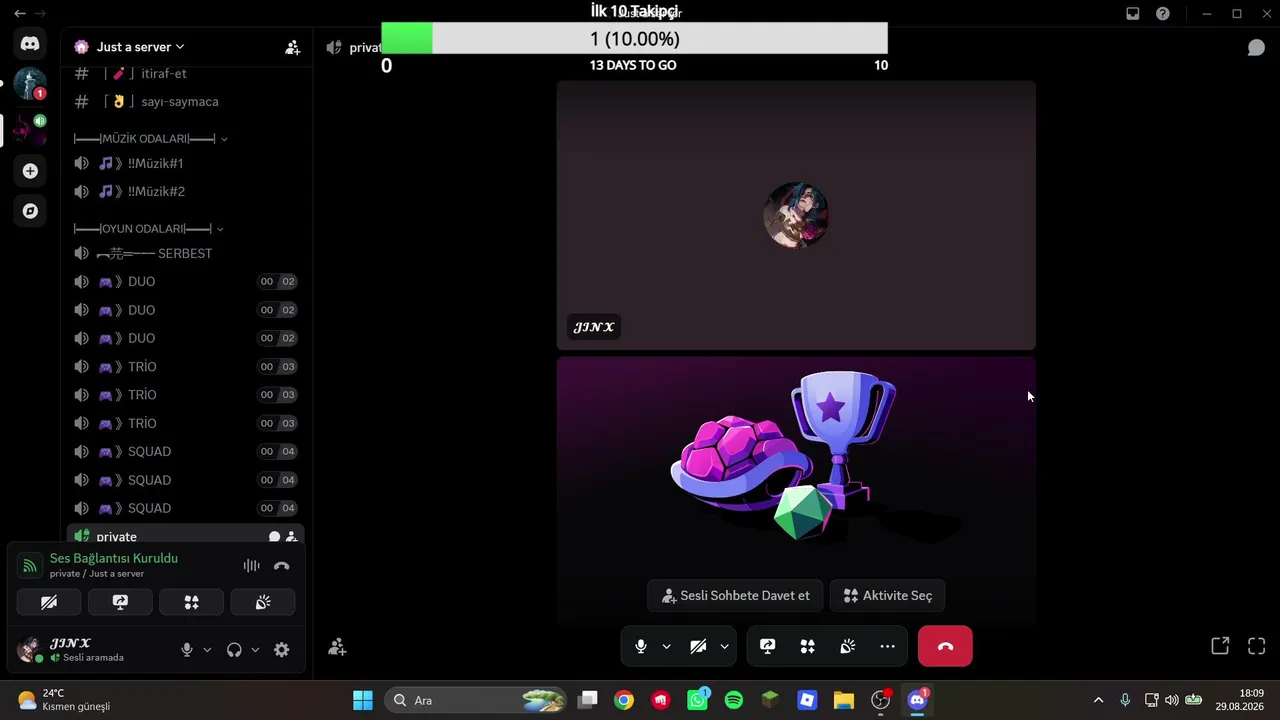The width and height of the screenshot is (1280, 720).
Task: Open the second server avatar in the server list
Action: click(30, 129)
